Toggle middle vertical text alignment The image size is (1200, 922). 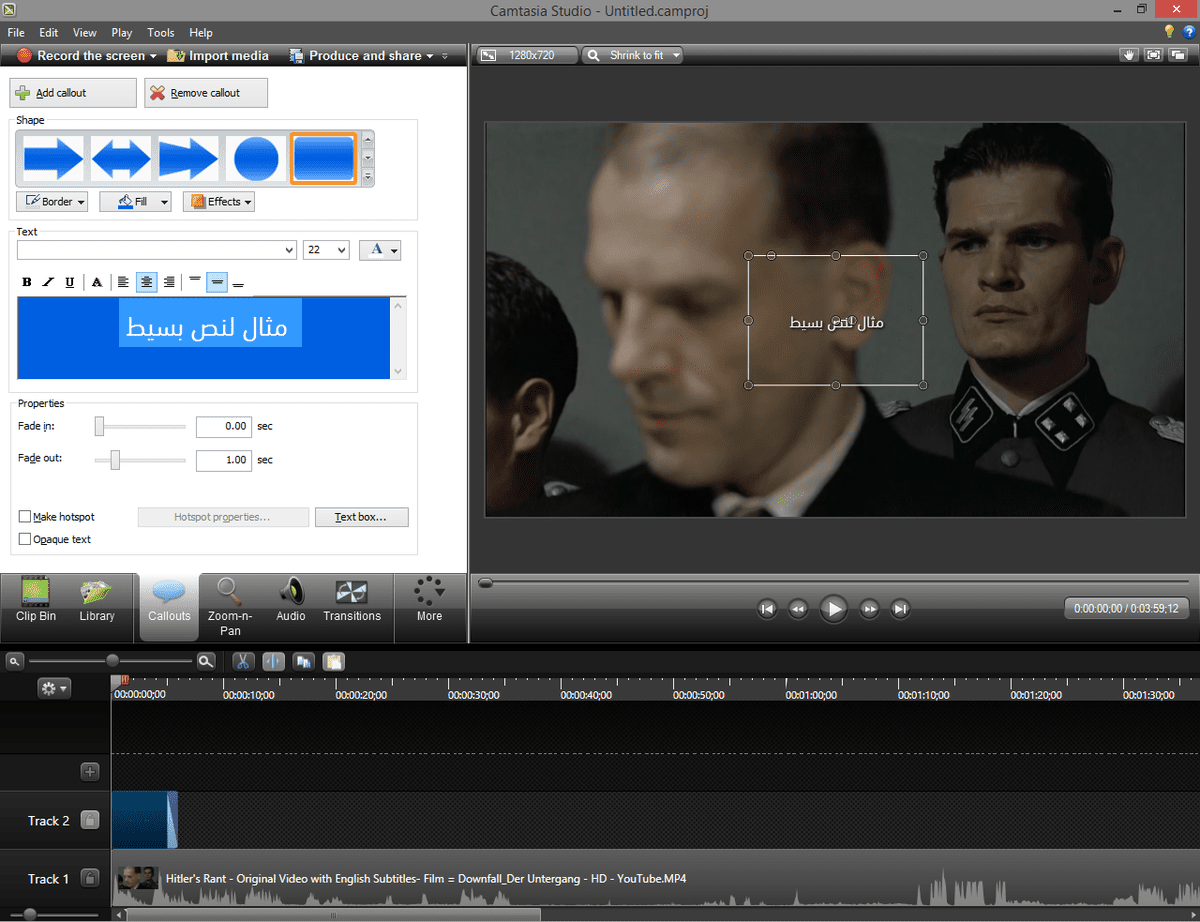(x=217, y=283)
